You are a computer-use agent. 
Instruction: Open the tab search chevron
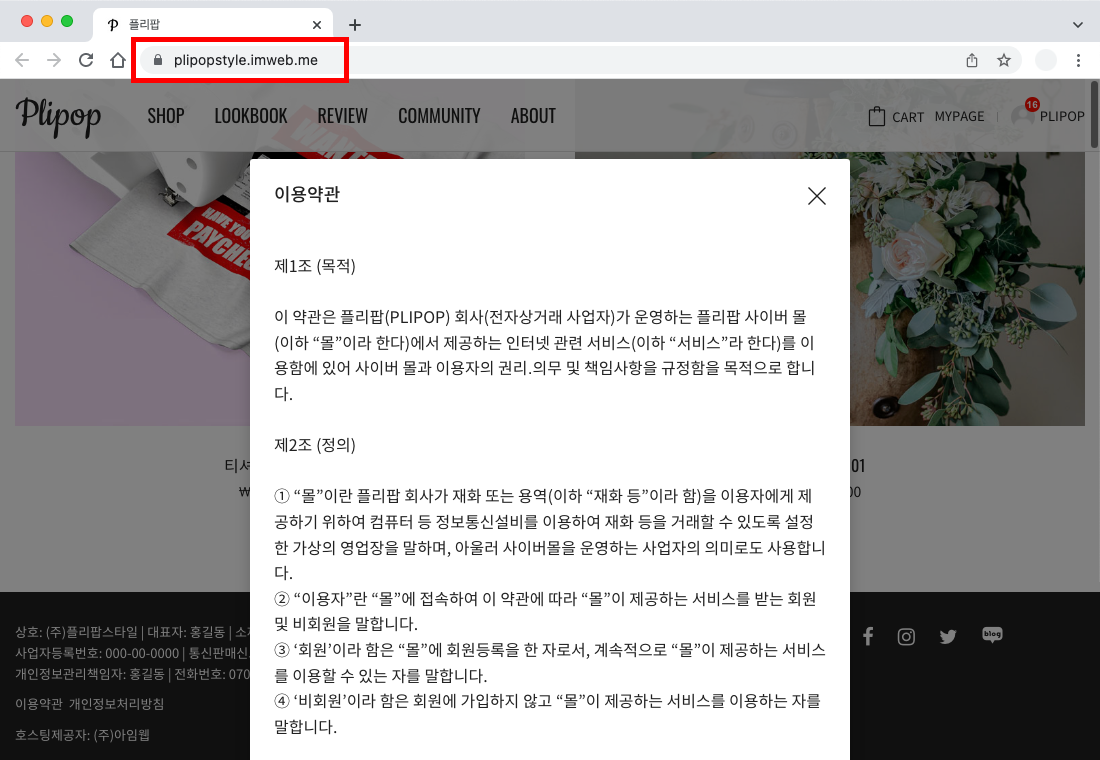point(1078,24)
